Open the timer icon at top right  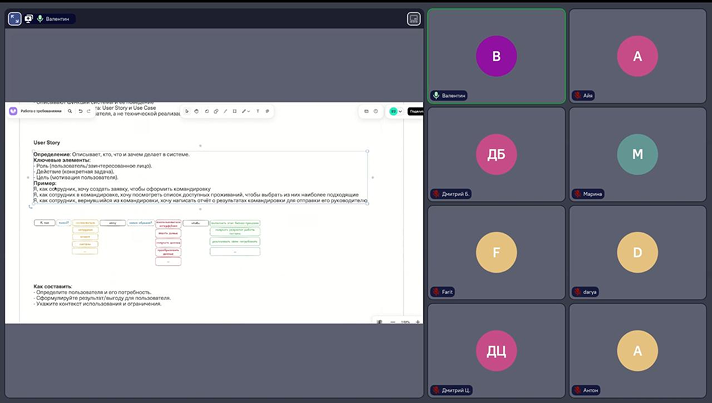(x=376, y=111)
